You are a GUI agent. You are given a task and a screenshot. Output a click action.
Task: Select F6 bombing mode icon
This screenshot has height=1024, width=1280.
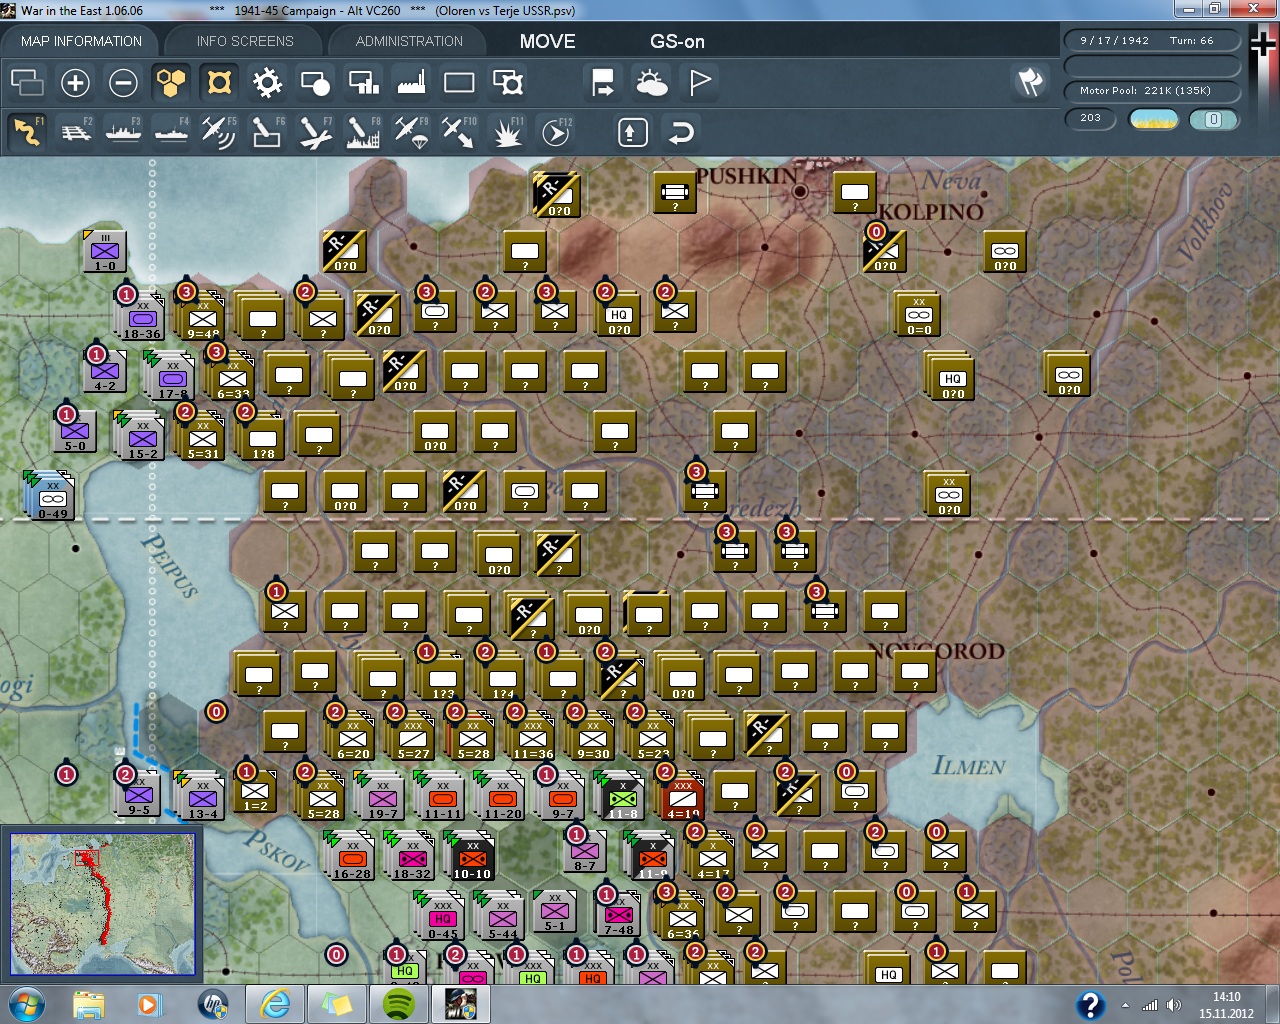tap(267, 132)
